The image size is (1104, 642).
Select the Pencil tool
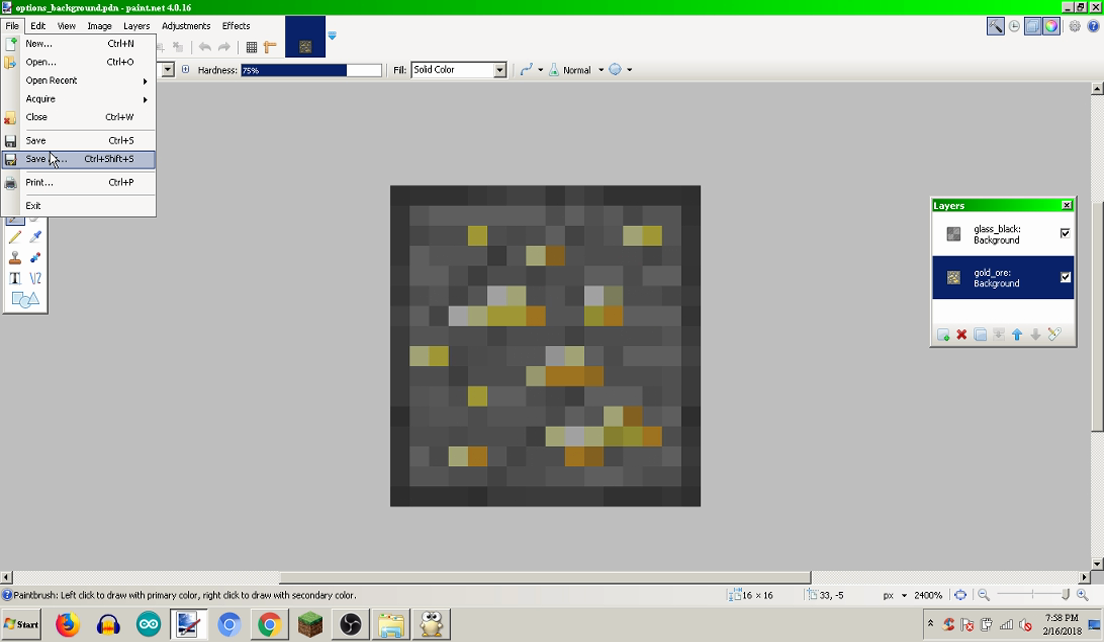tap(15, 237)
